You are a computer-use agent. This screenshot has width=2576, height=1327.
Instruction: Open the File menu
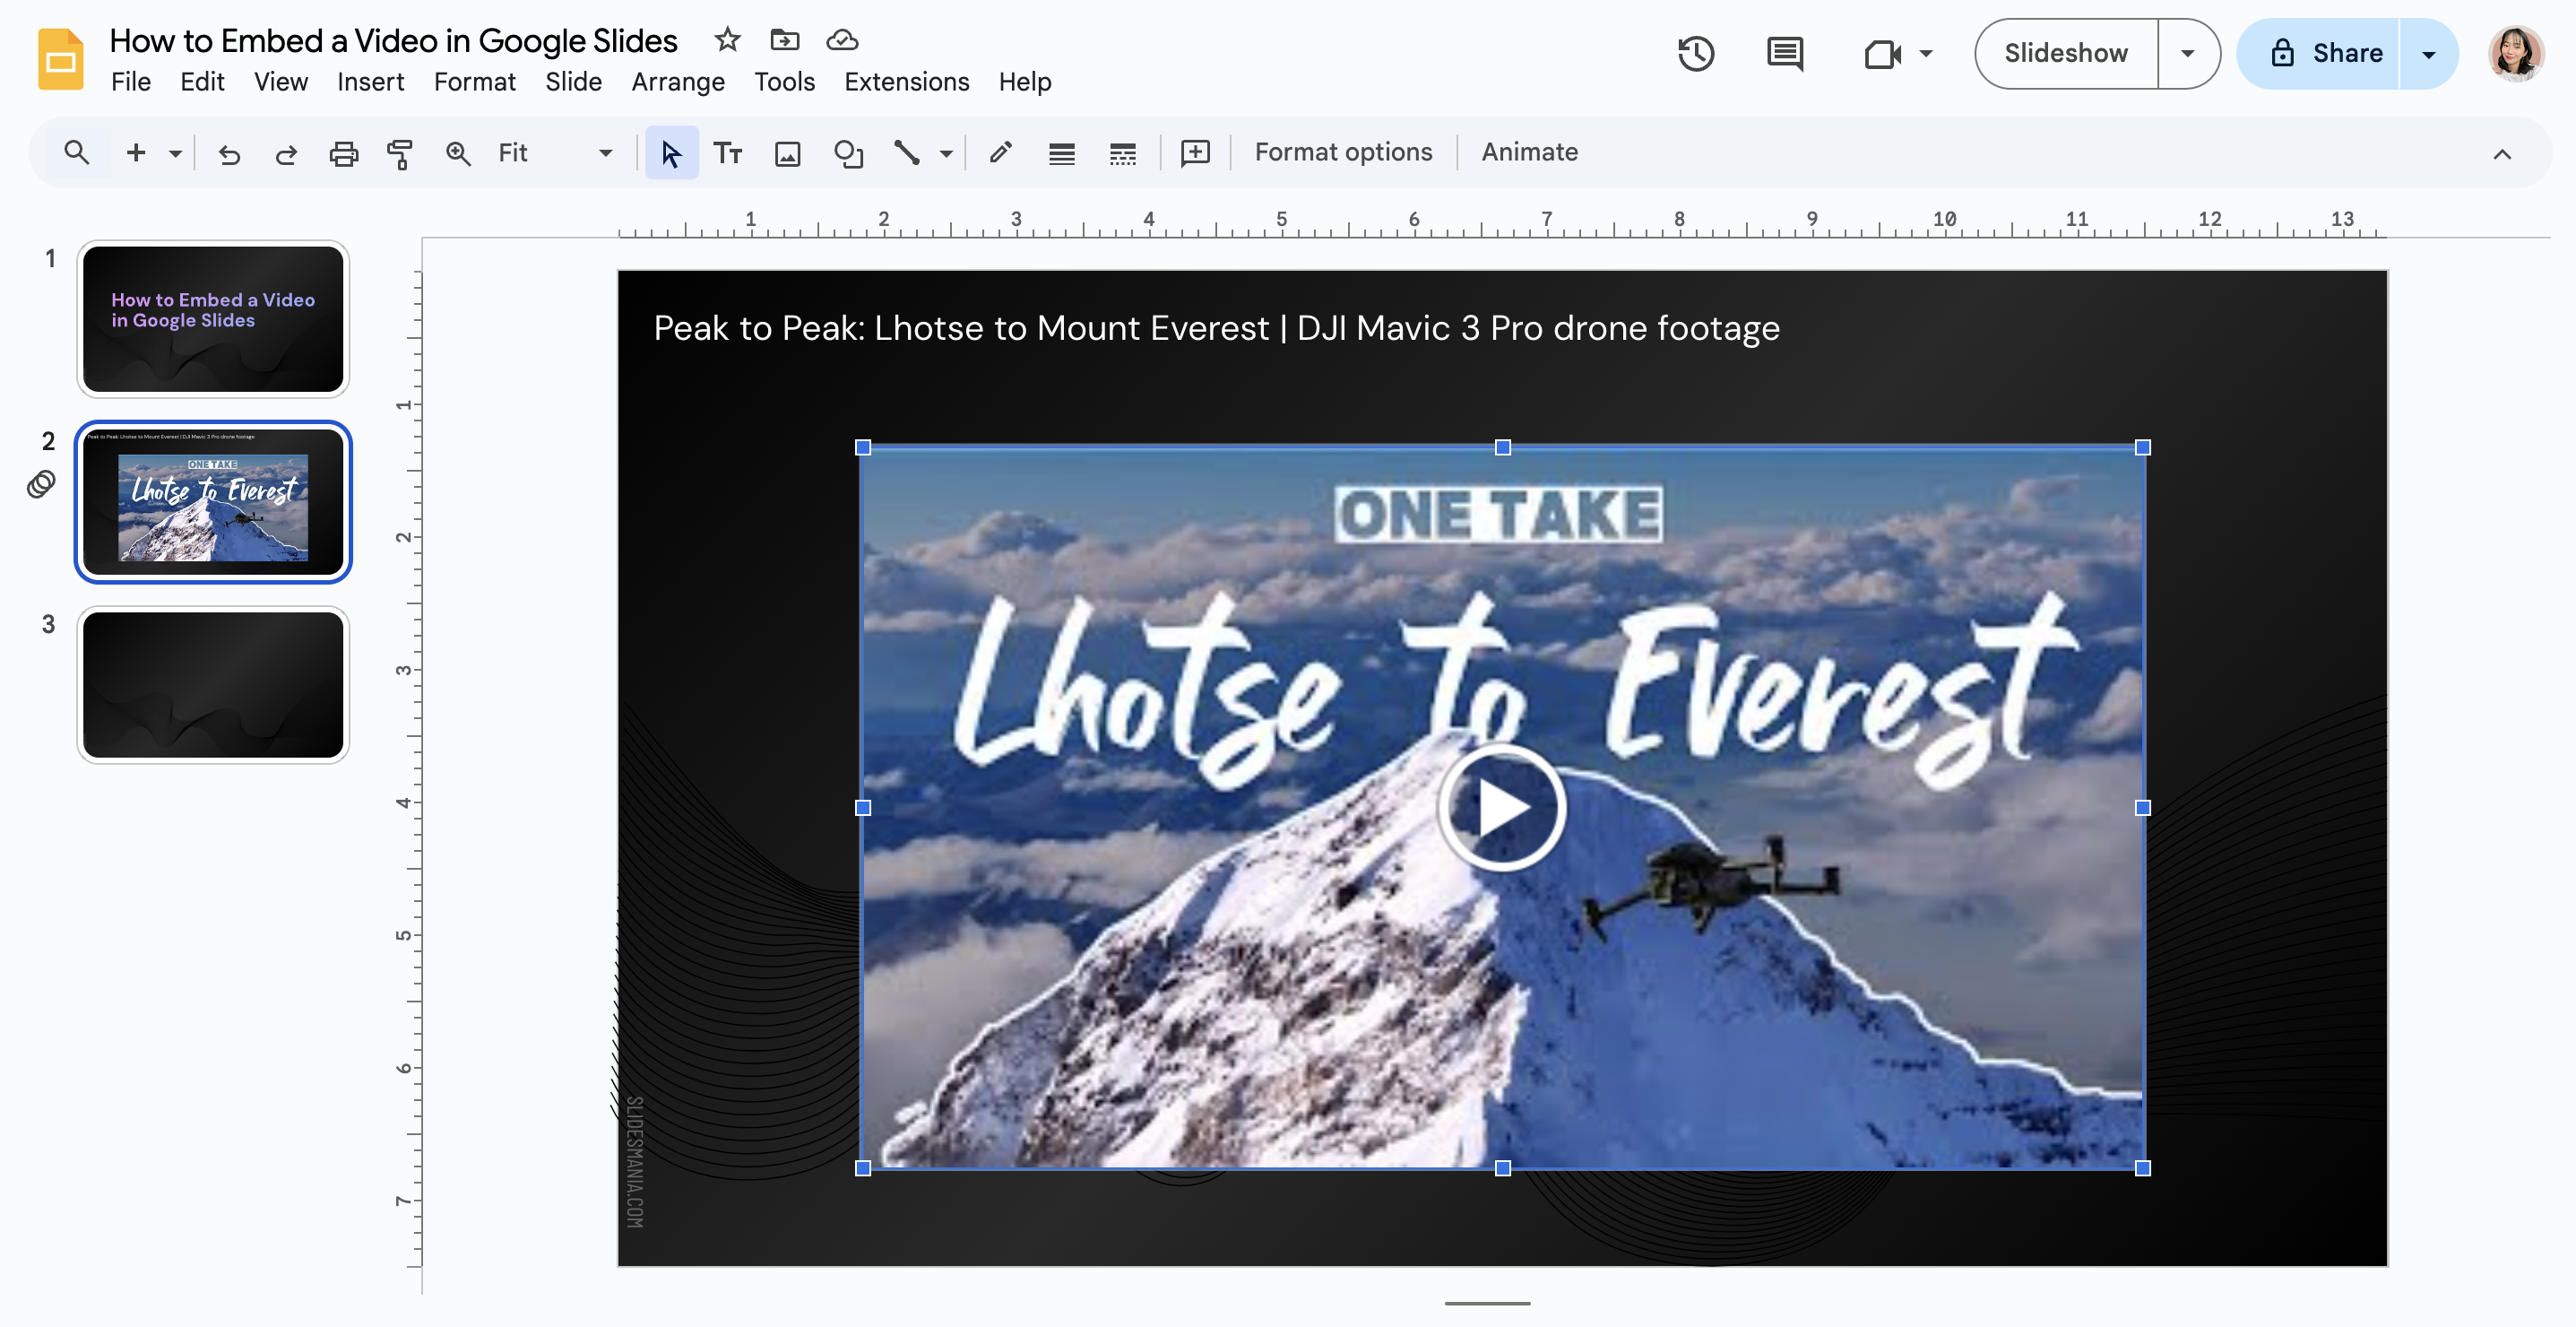130,81
